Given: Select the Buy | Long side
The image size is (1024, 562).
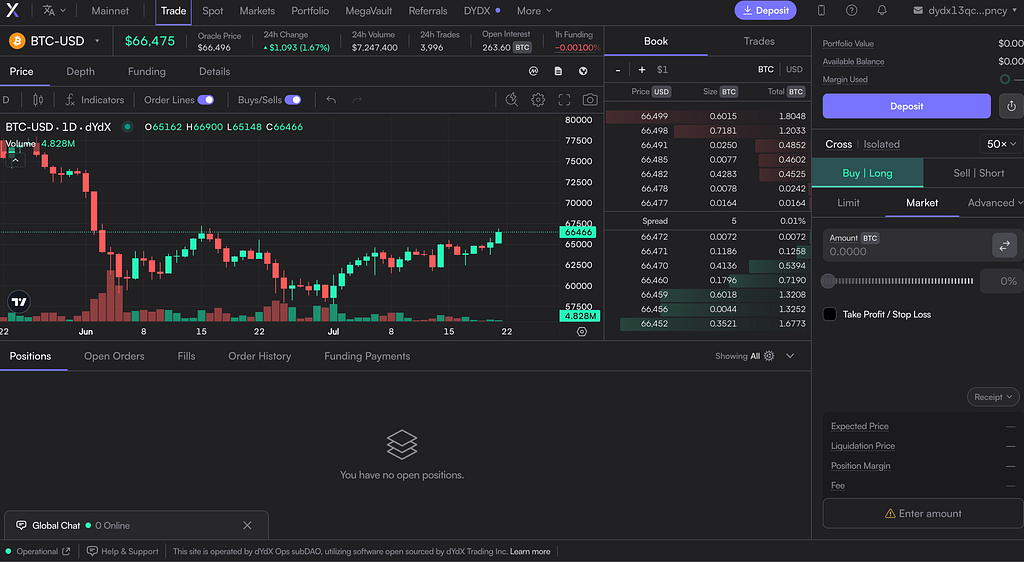Looking at the screenshot, I should pyautogui.click(x=867, y=173).
